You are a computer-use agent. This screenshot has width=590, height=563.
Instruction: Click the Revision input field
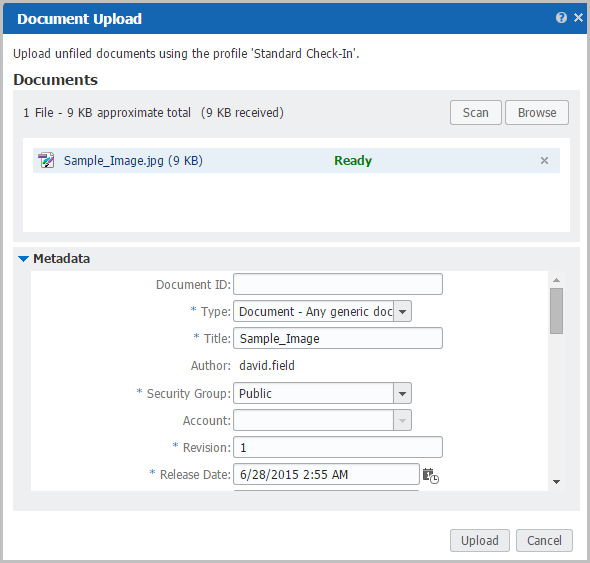338,447
